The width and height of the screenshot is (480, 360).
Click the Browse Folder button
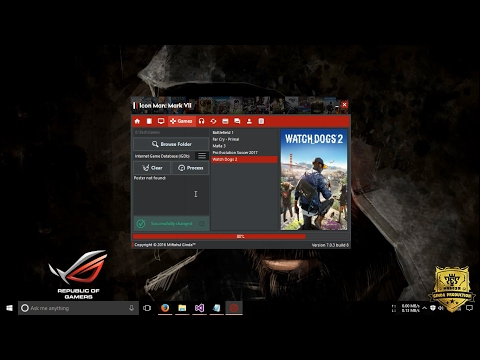tap(171, 144)
